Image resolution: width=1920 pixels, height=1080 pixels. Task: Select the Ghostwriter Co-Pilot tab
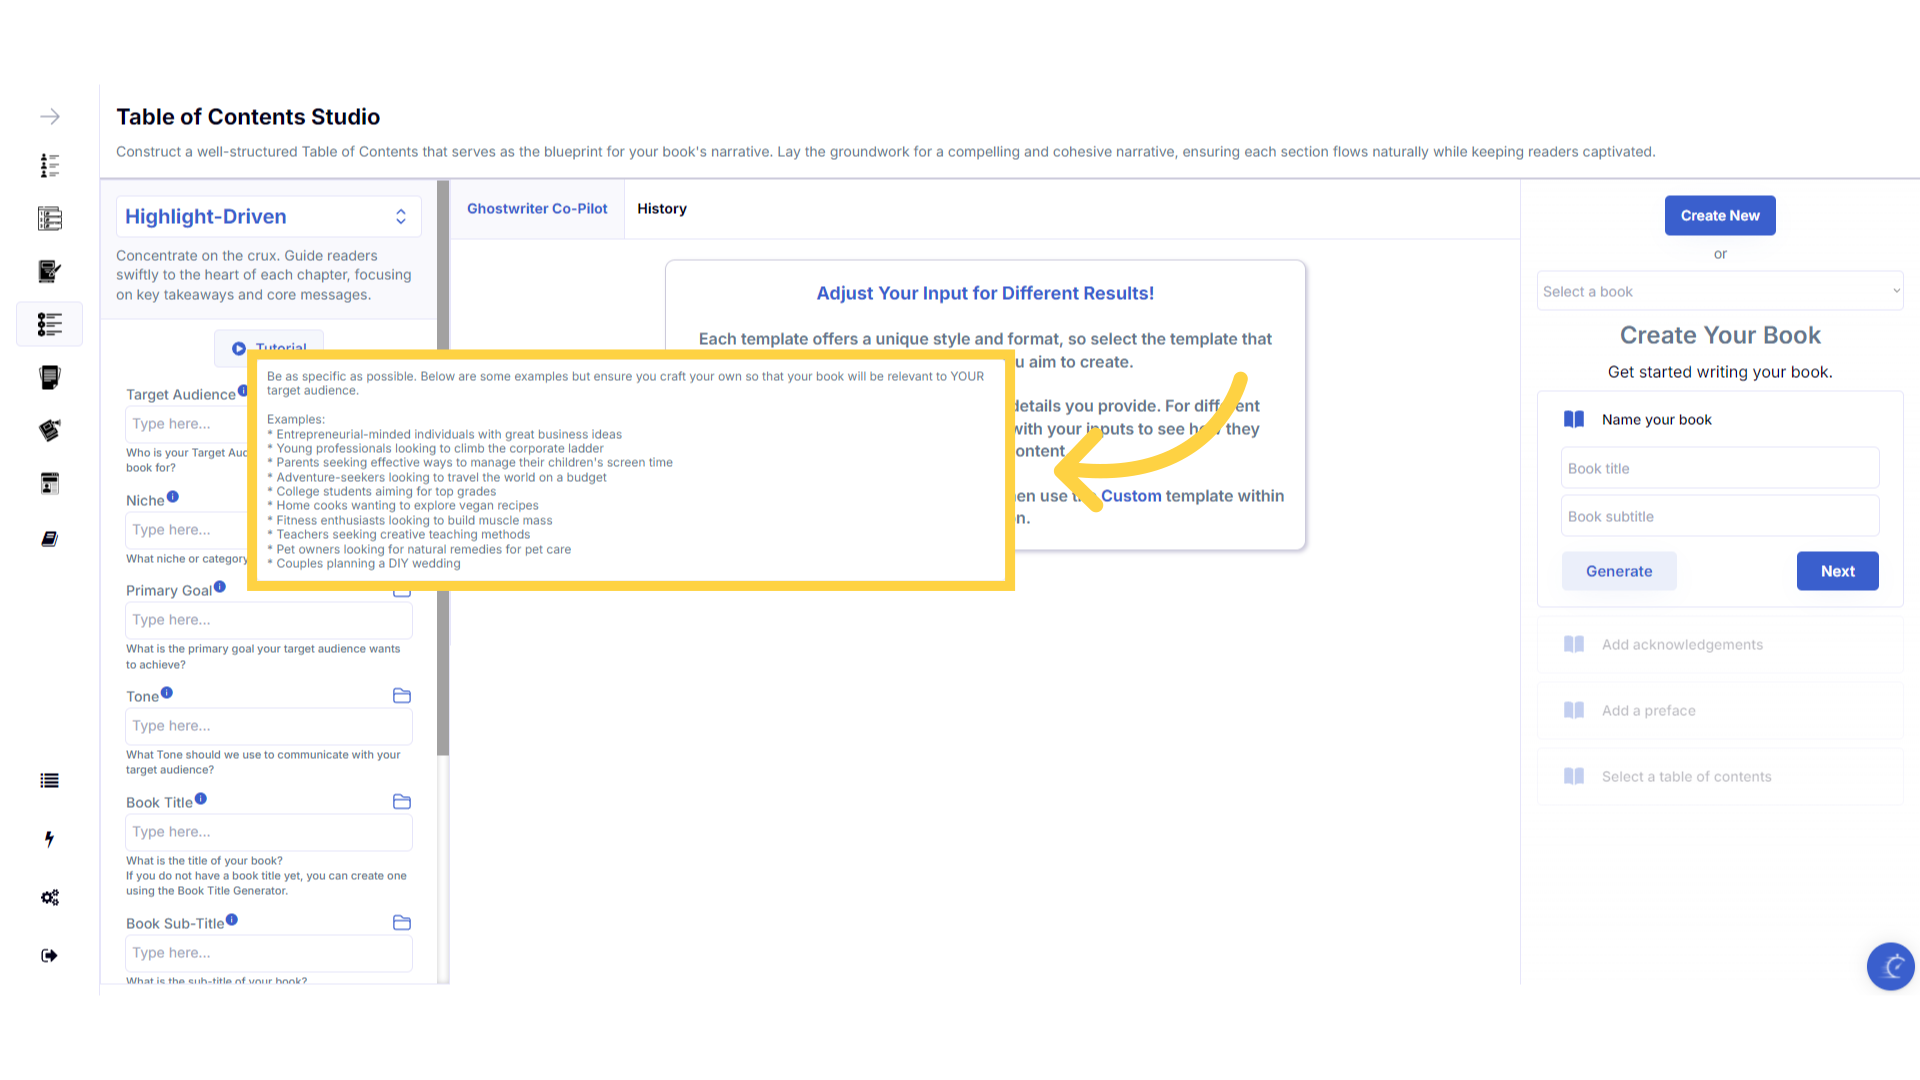pos(537,208)
